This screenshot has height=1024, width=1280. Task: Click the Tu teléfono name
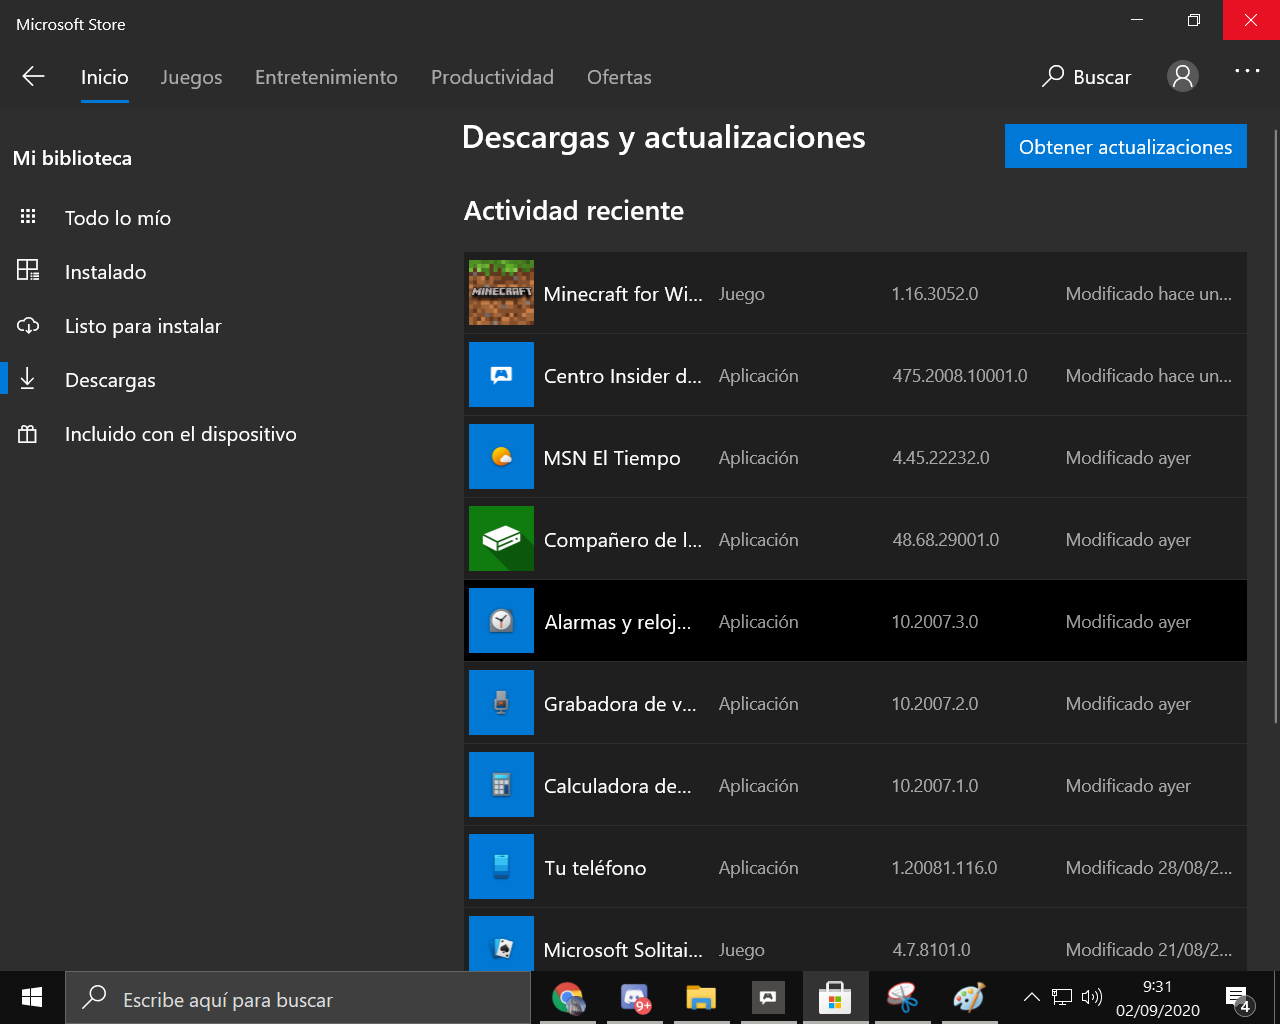[595, 868]
